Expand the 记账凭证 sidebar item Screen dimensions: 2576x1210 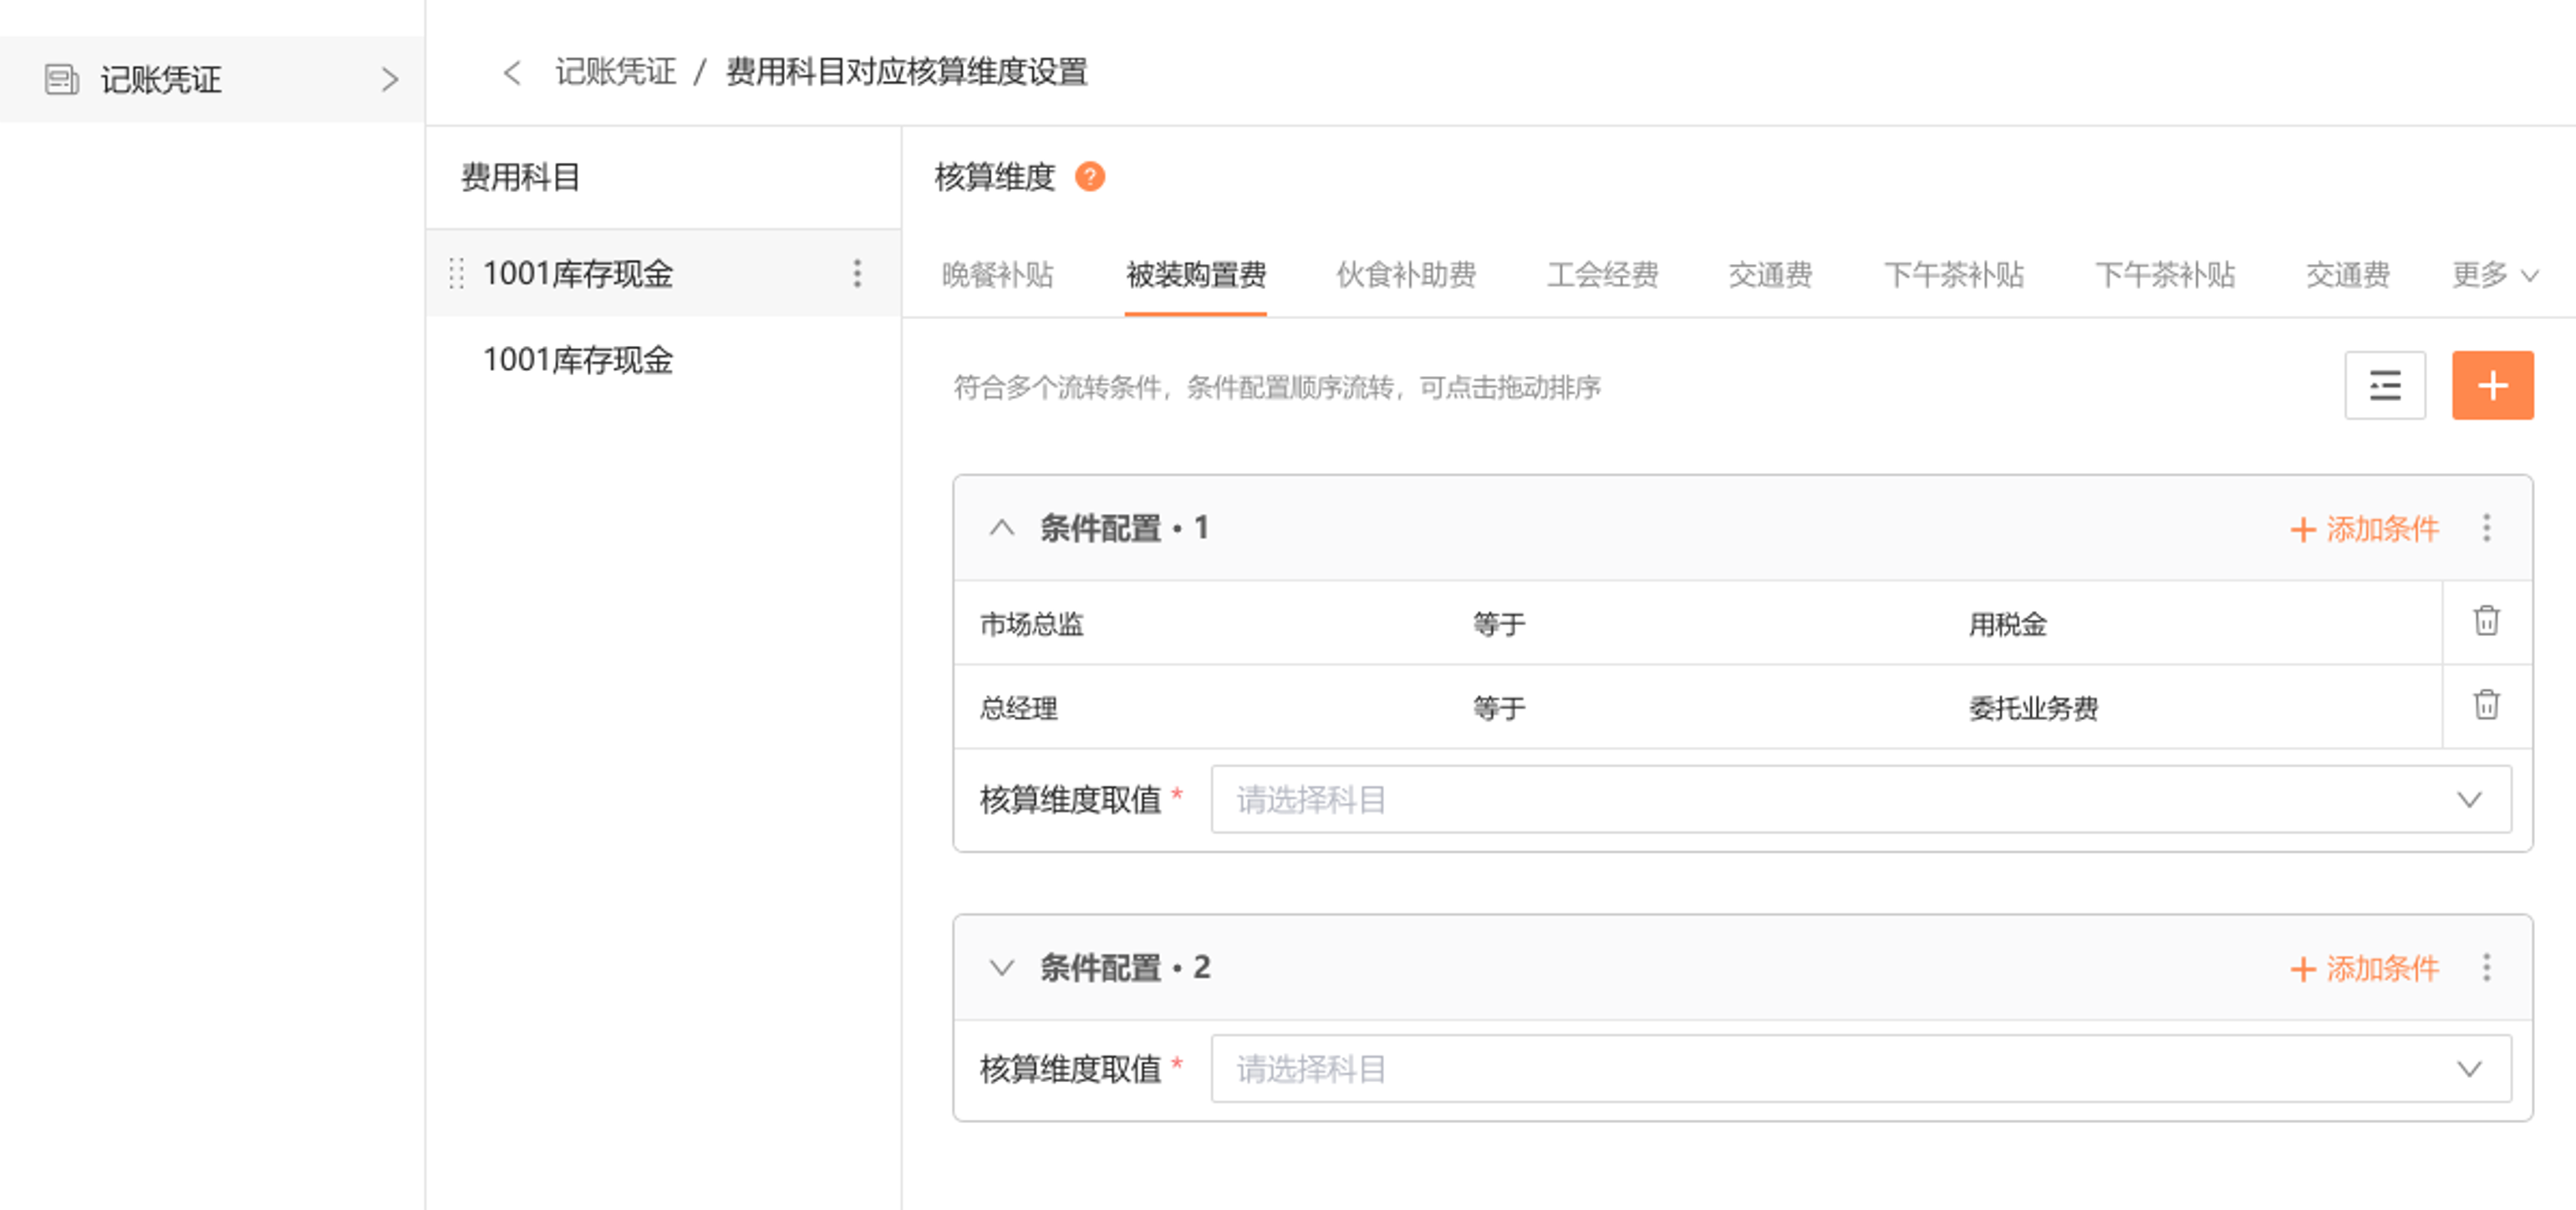coord(390,80)
